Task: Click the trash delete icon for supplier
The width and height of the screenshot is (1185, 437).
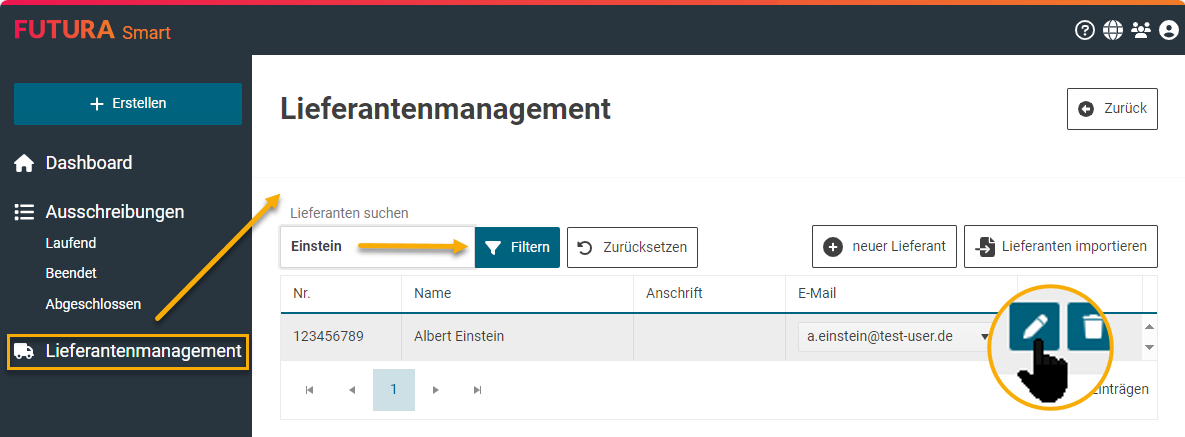Action: [x=1092, y=327]
